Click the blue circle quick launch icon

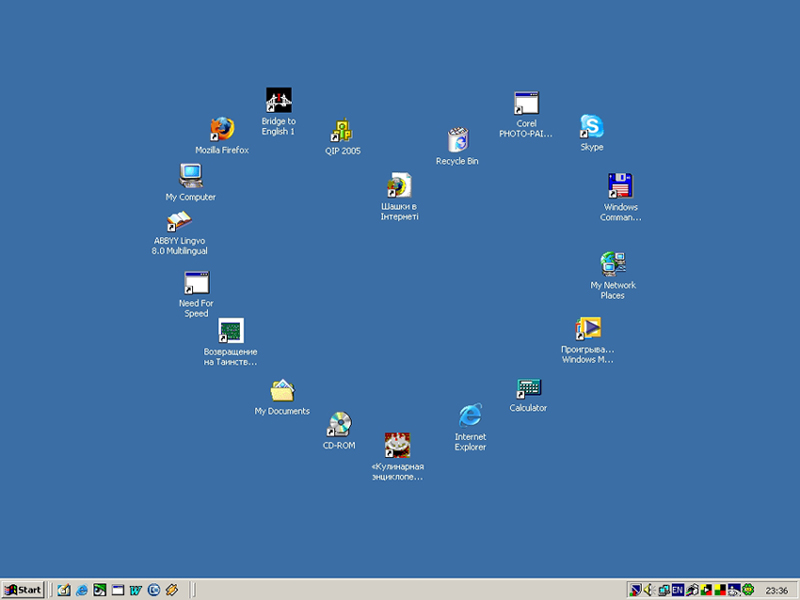pos(154,590)
